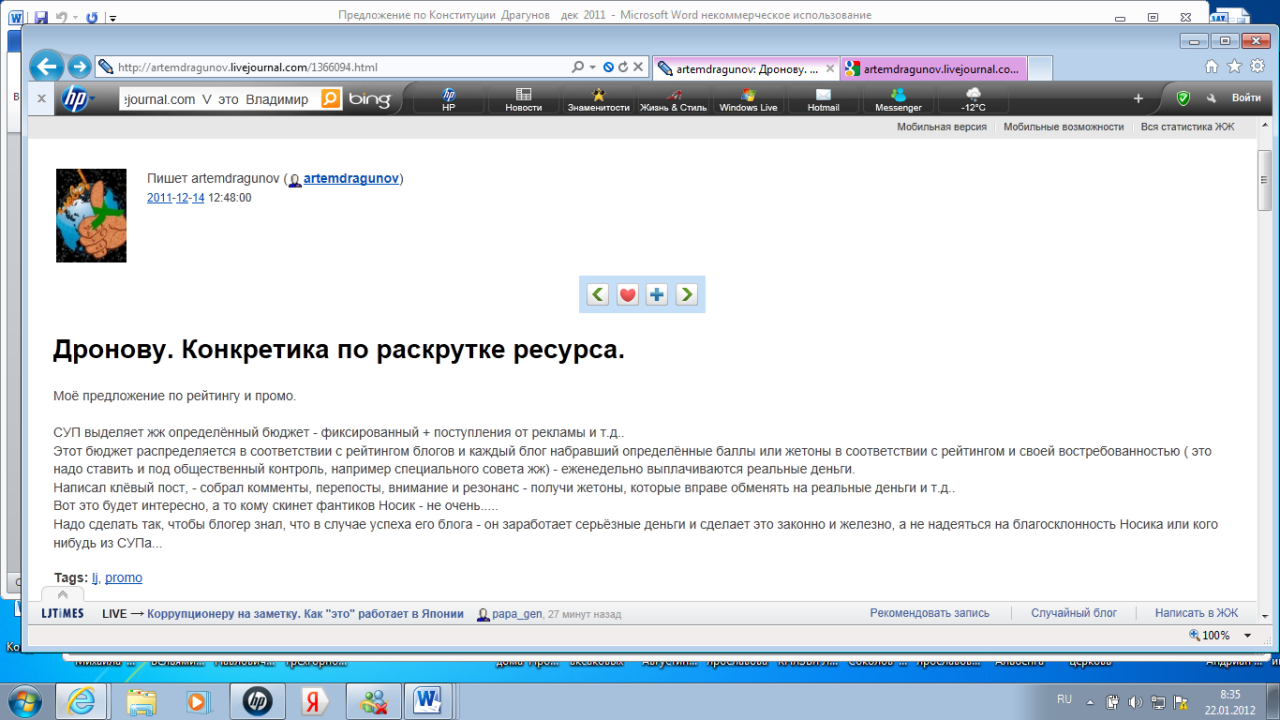Screen dimensions: 1280x720
Task: Open Коррупционеру на заметку LJTimes headline
Action: [305, 613]
